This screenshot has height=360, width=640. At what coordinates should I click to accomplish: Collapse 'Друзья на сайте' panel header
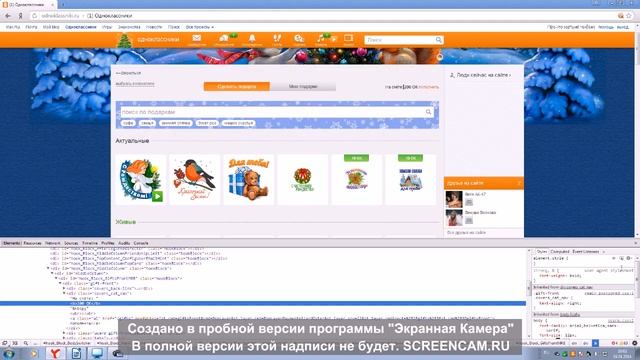pos(484,183)
